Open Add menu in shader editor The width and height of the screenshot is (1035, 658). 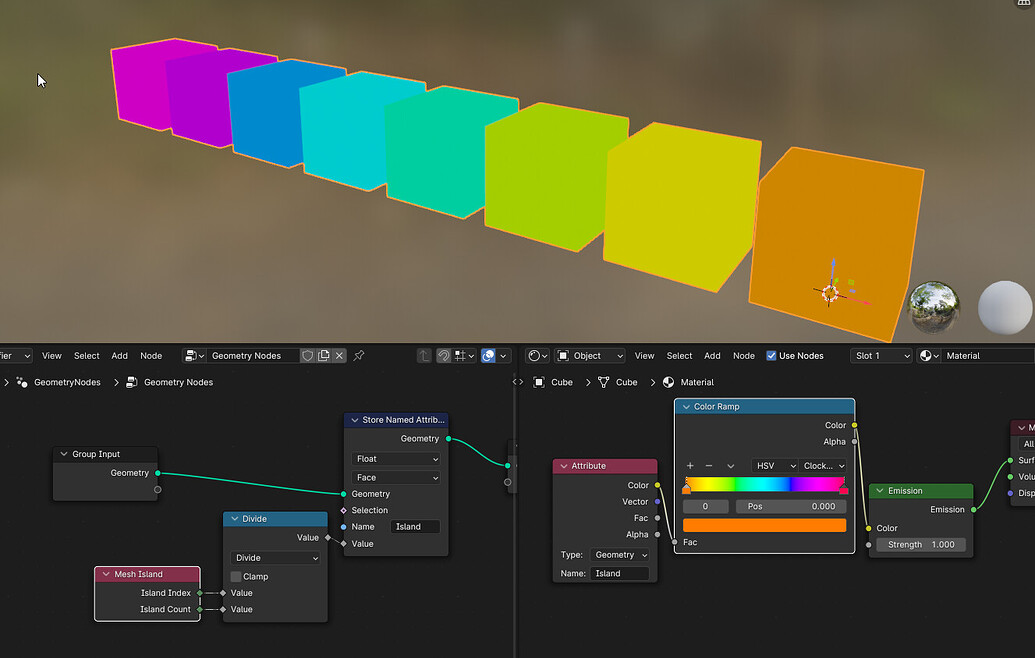712,356
